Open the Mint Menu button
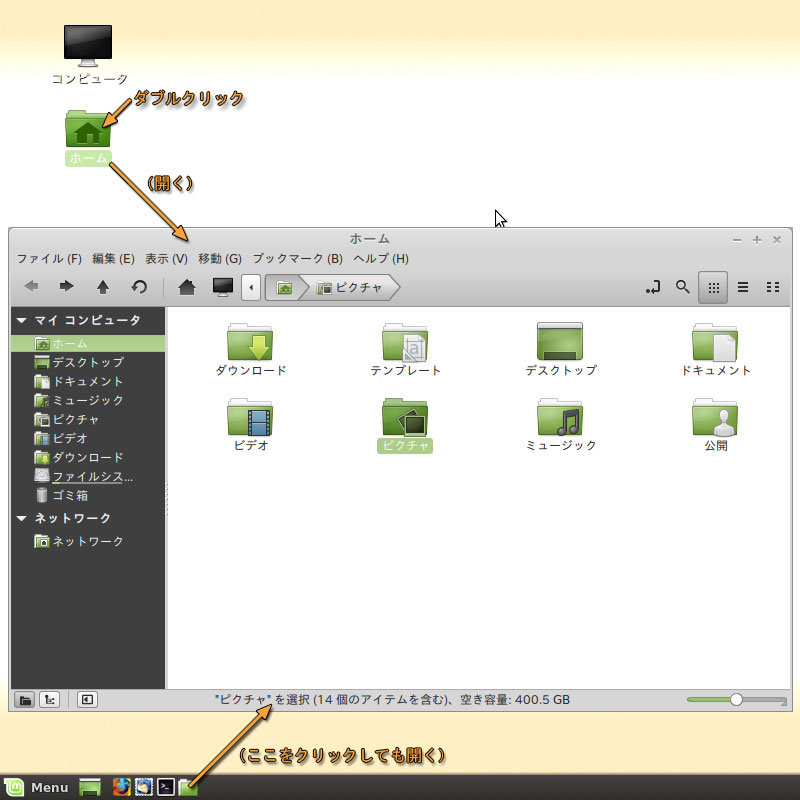Screen dimensions: 800x800 tap(36, 787)
